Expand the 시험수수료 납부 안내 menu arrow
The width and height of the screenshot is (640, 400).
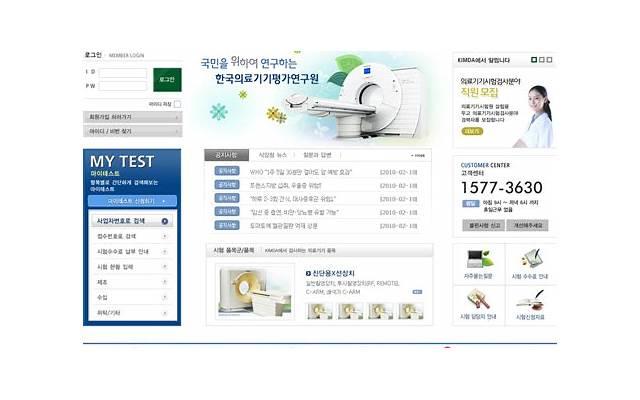click(164, 251)
